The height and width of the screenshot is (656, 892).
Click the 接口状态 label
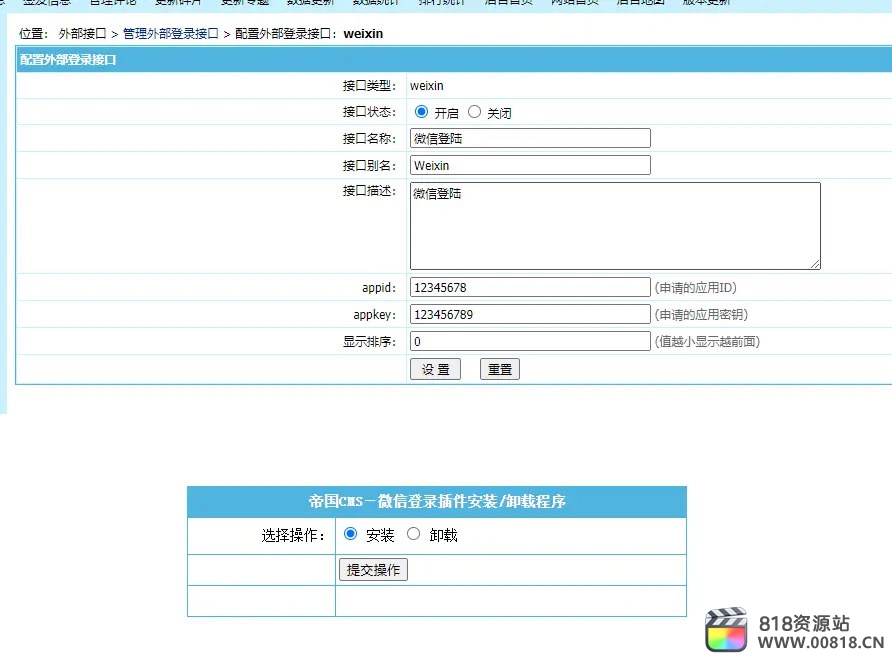[369, 112]
